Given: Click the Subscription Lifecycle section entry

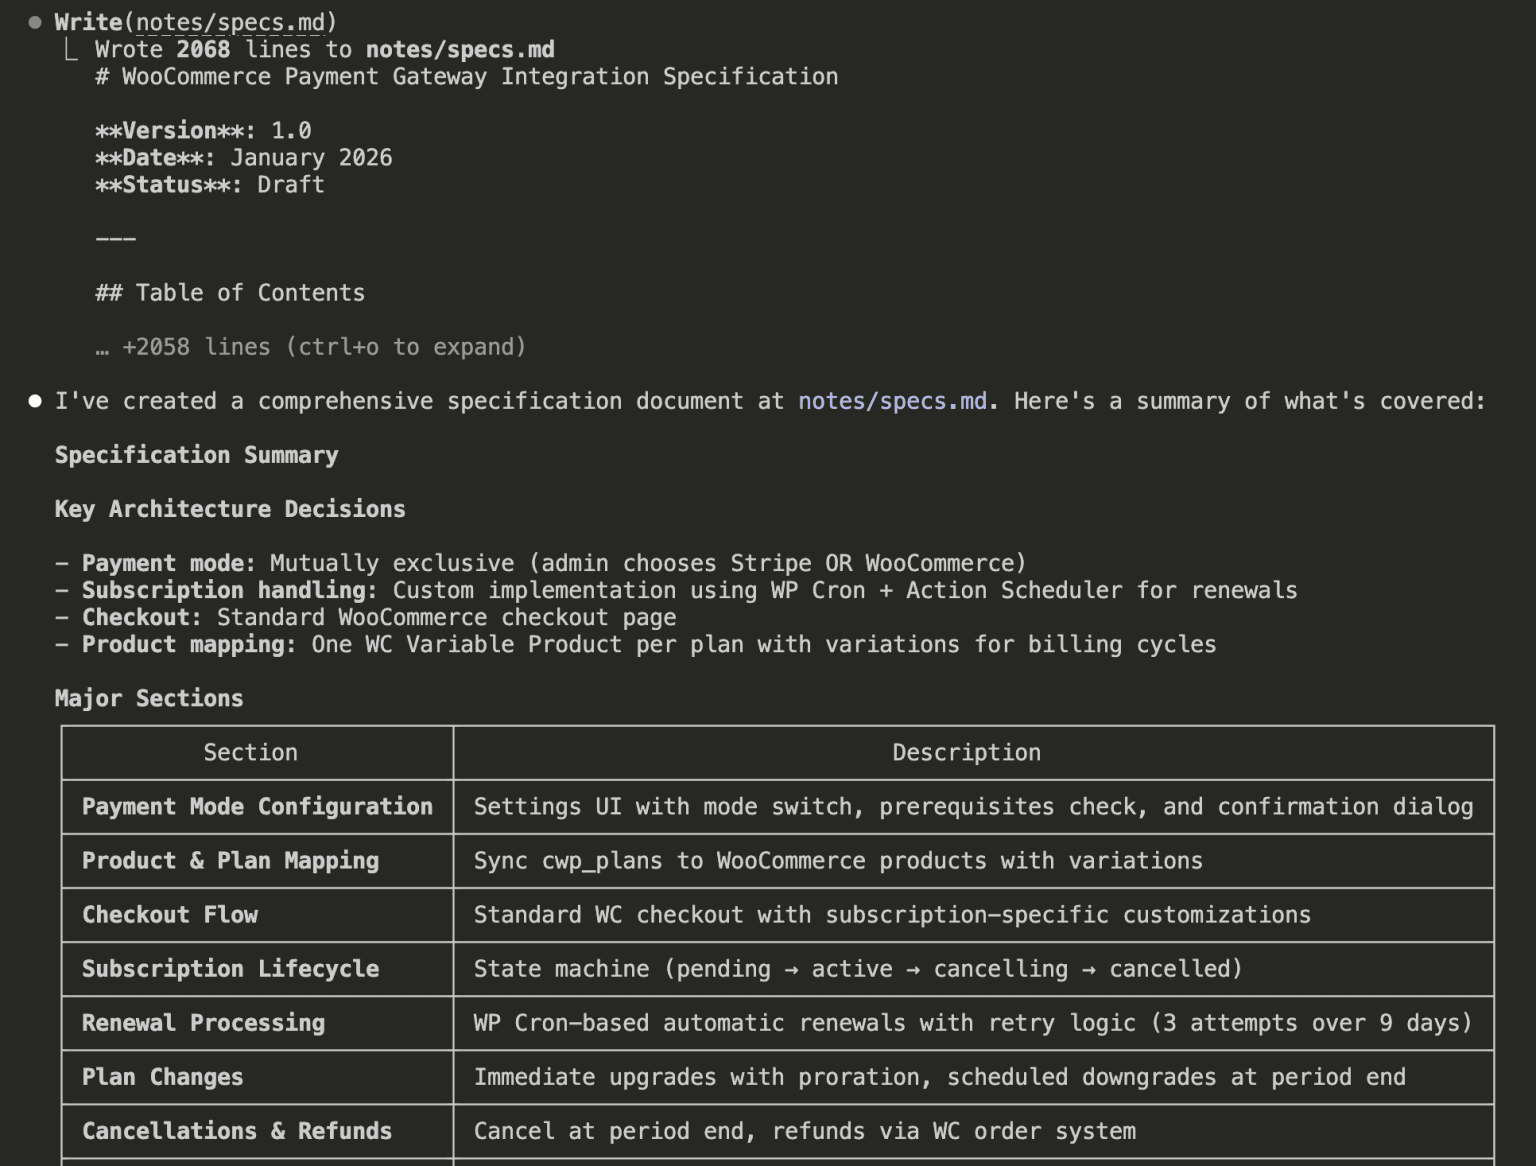Looking at the screenshot, I should click(231, 968).
